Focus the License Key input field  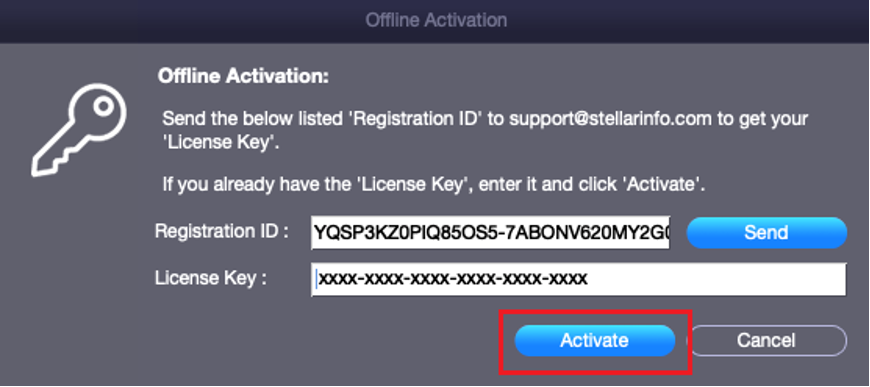579,279
